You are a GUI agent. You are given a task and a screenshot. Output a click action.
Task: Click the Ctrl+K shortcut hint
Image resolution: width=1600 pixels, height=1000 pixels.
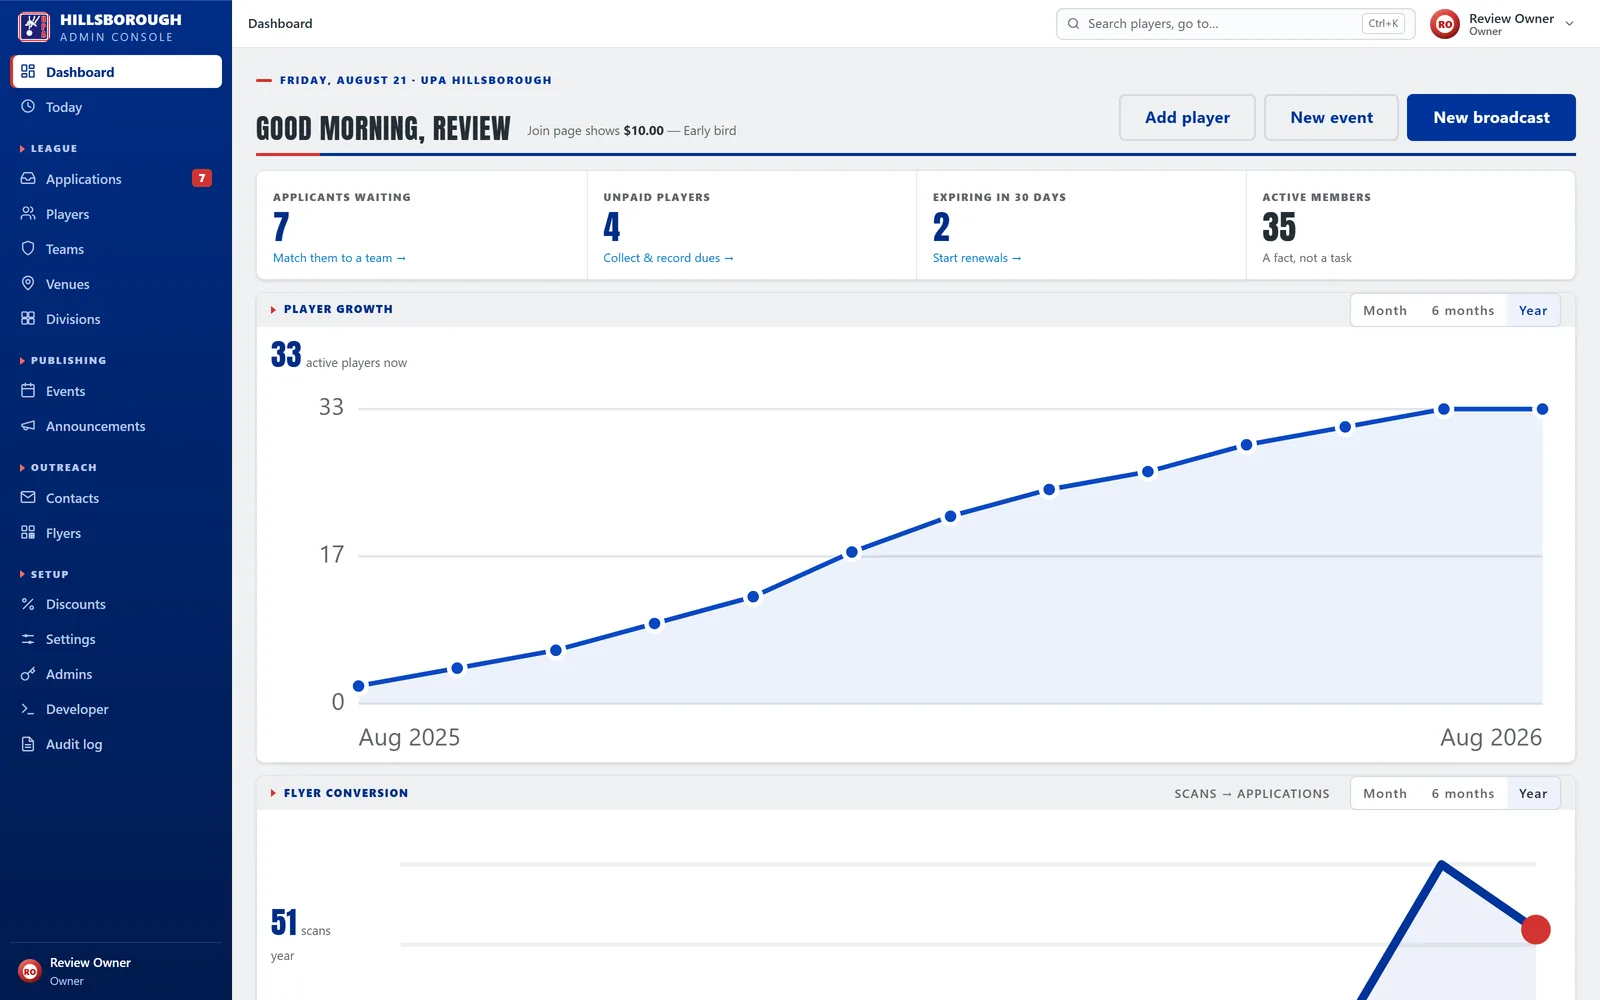tap(1384, 24)
